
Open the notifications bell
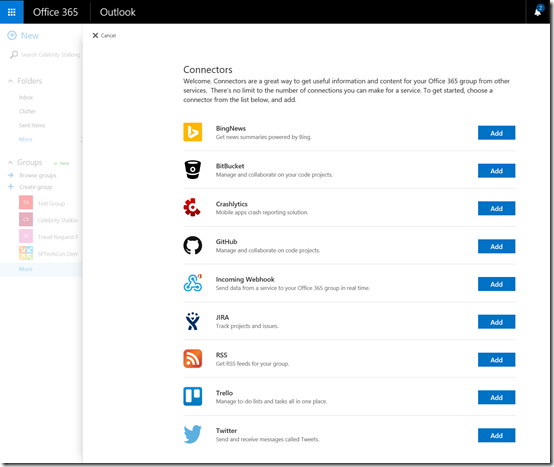(x=538, y=11)
